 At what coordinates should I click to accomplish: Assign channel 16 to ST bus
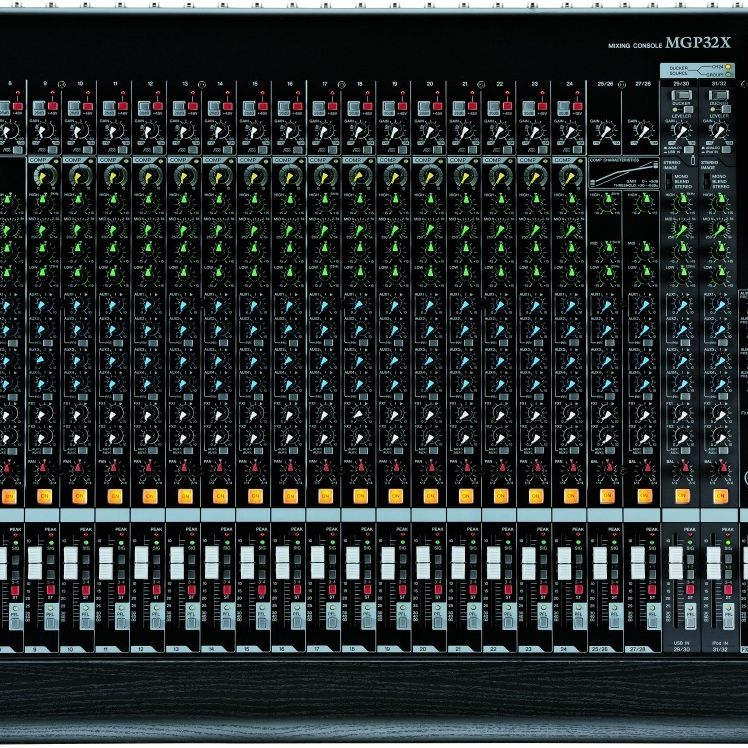[x=296, y=590]
